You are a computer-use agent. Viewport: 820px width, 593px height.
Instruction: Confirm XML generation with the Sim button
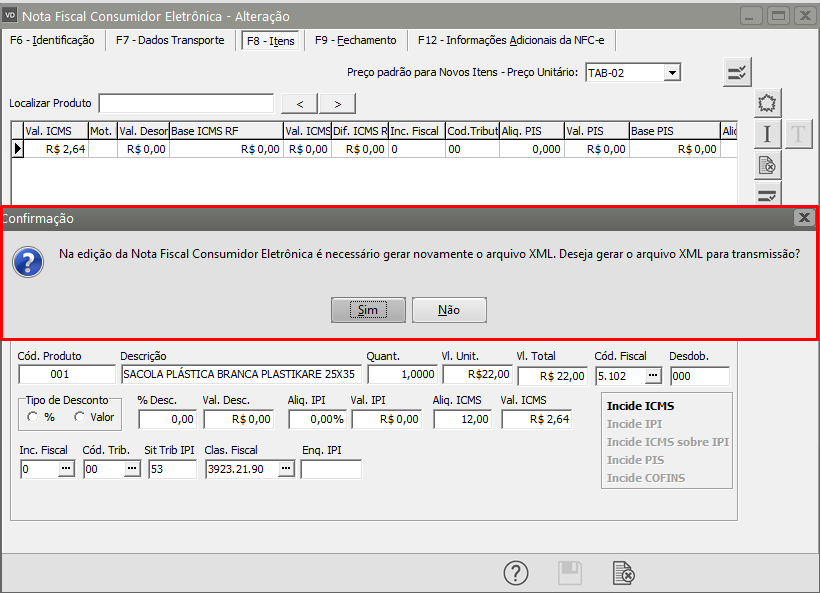click(x=368, y=310)
